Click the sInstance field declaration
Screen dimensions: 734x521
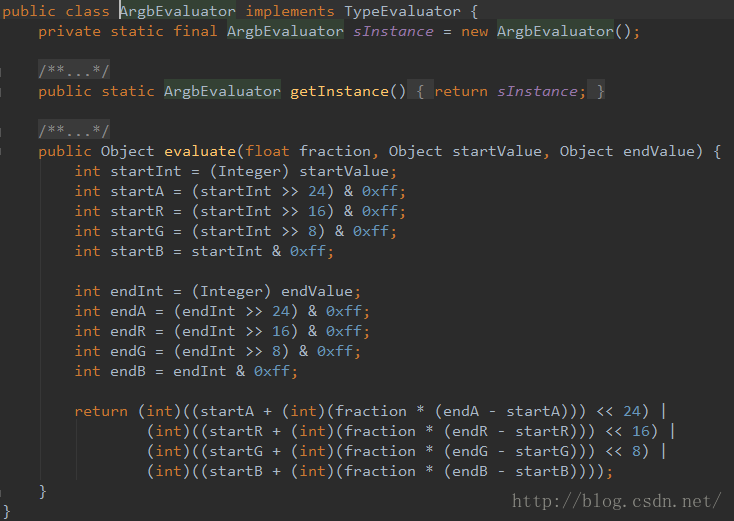[x=393, y=31]
